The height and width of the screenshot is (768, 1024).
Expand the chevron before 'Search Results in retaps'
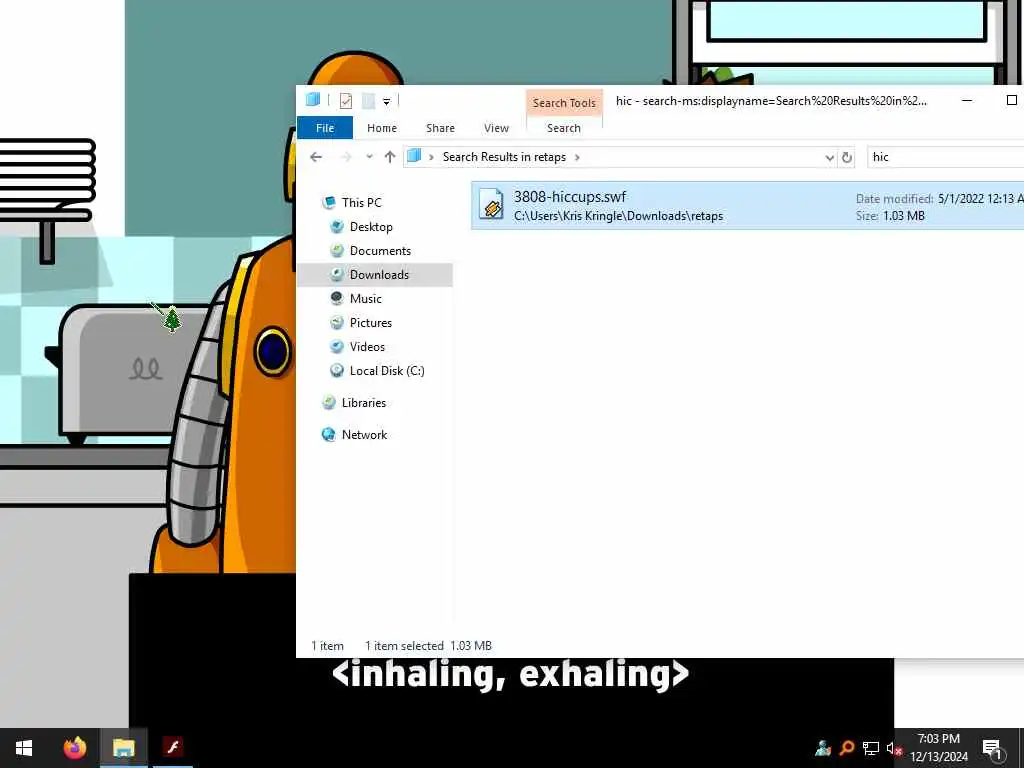click(431, 157)
